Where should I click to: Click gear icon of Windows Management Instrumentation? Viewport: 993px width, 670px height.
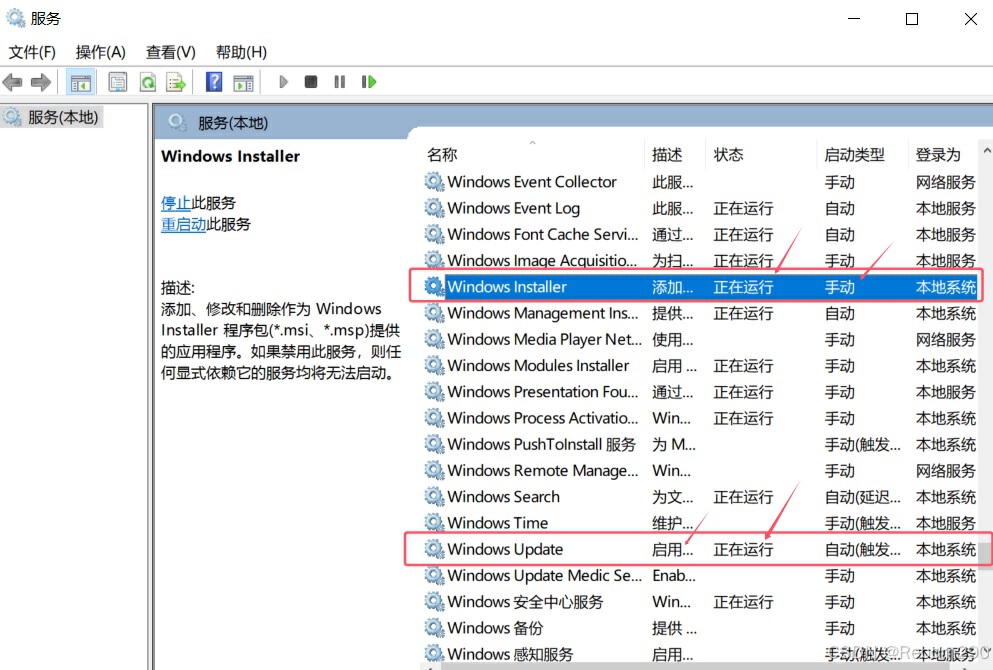434,313
